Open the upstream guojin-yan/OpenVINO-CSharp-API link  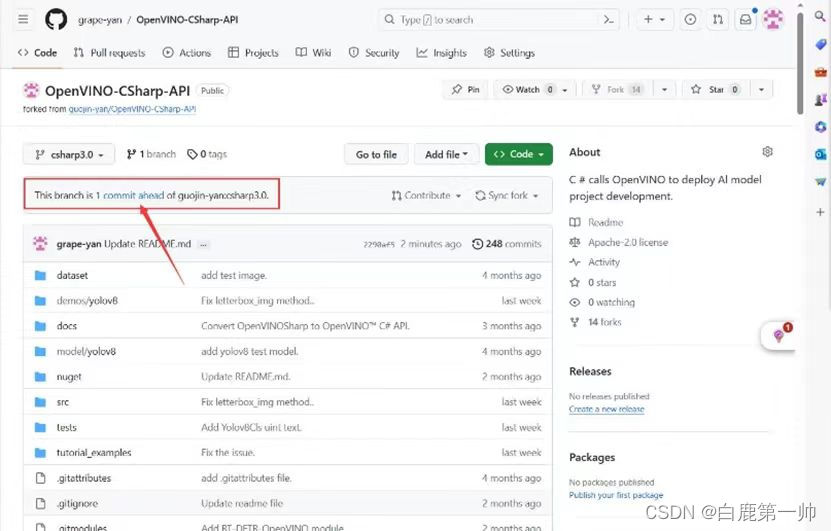(x=132, y=109)
